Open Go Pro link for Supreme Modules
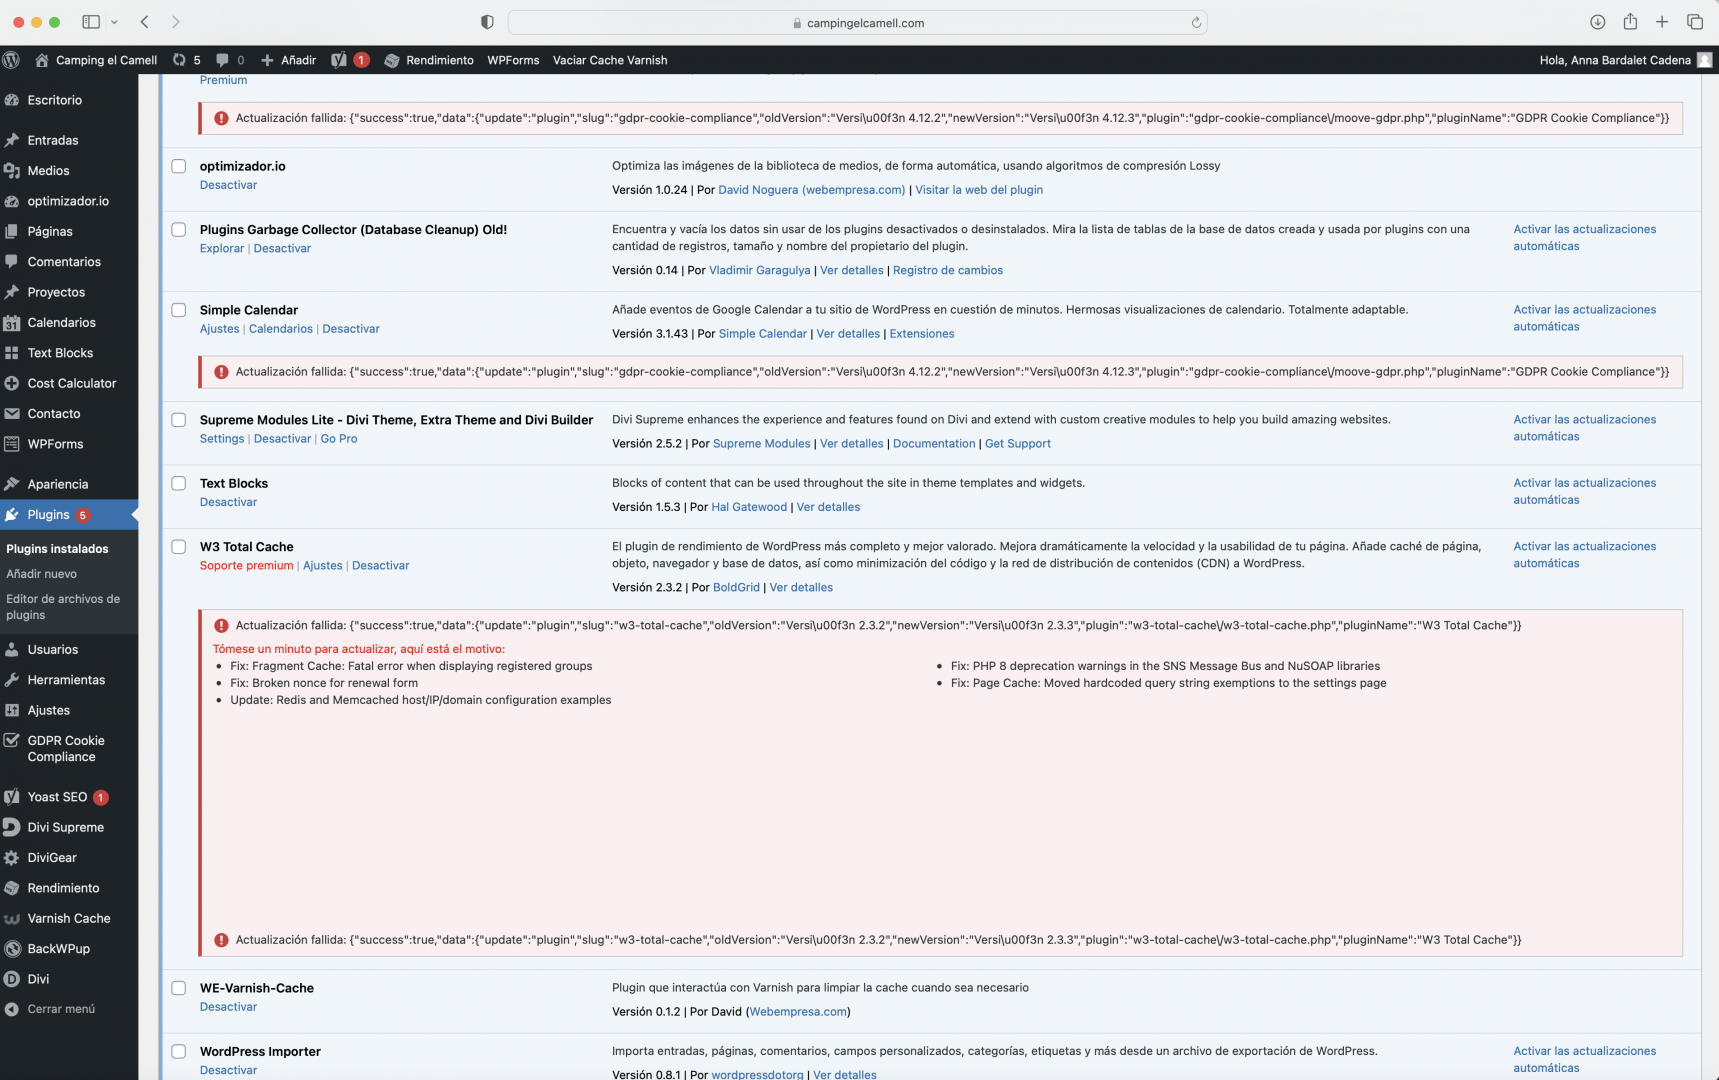The width and height of the screenshot is (1719, 1080). [339, 439]
